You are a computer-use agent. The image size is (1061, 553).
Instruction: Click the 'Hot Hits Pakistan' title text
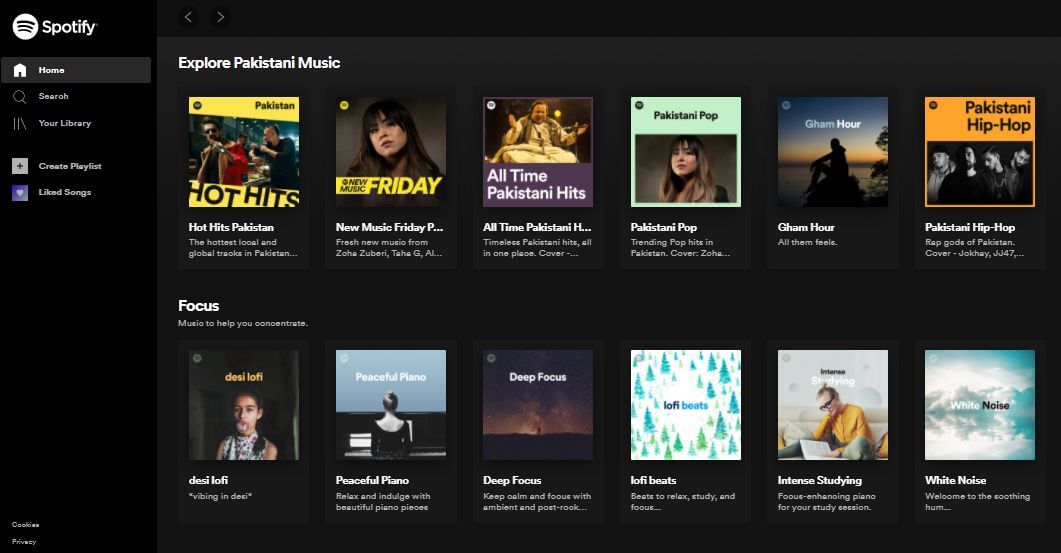pos(231,227)
